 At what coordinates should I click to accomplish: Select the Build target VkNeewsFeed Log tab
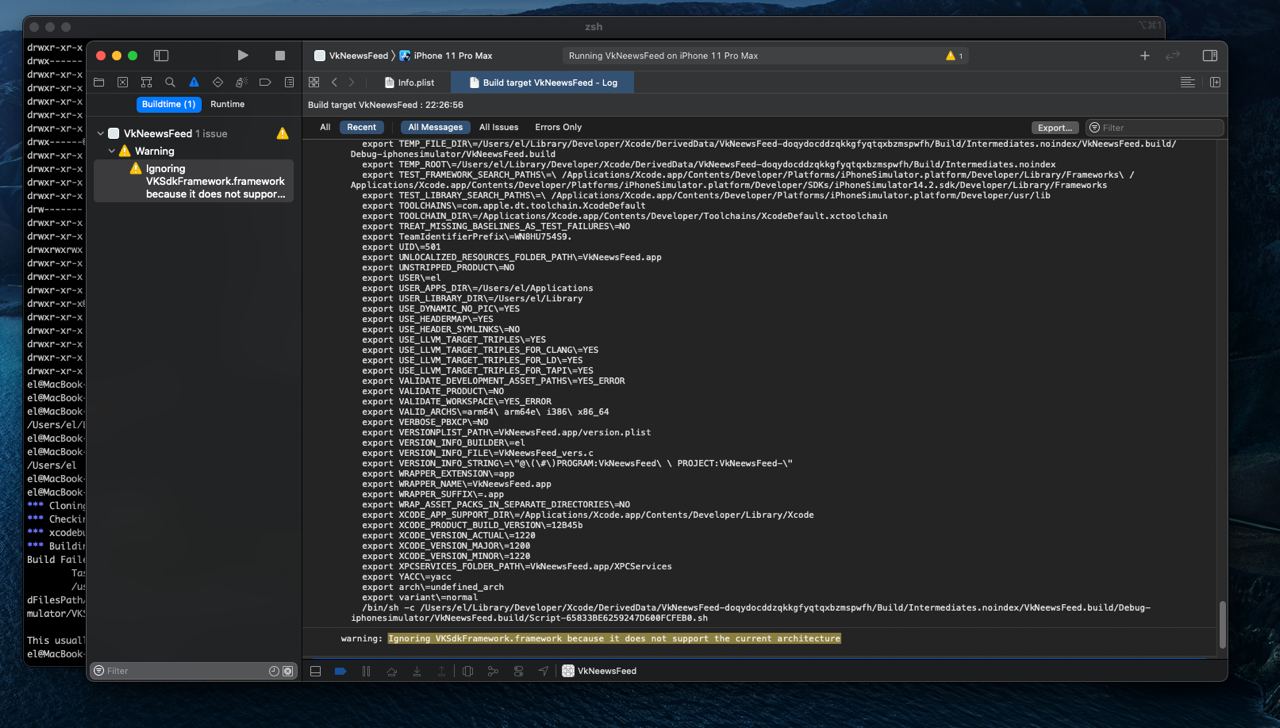click(x=543, y=82)
